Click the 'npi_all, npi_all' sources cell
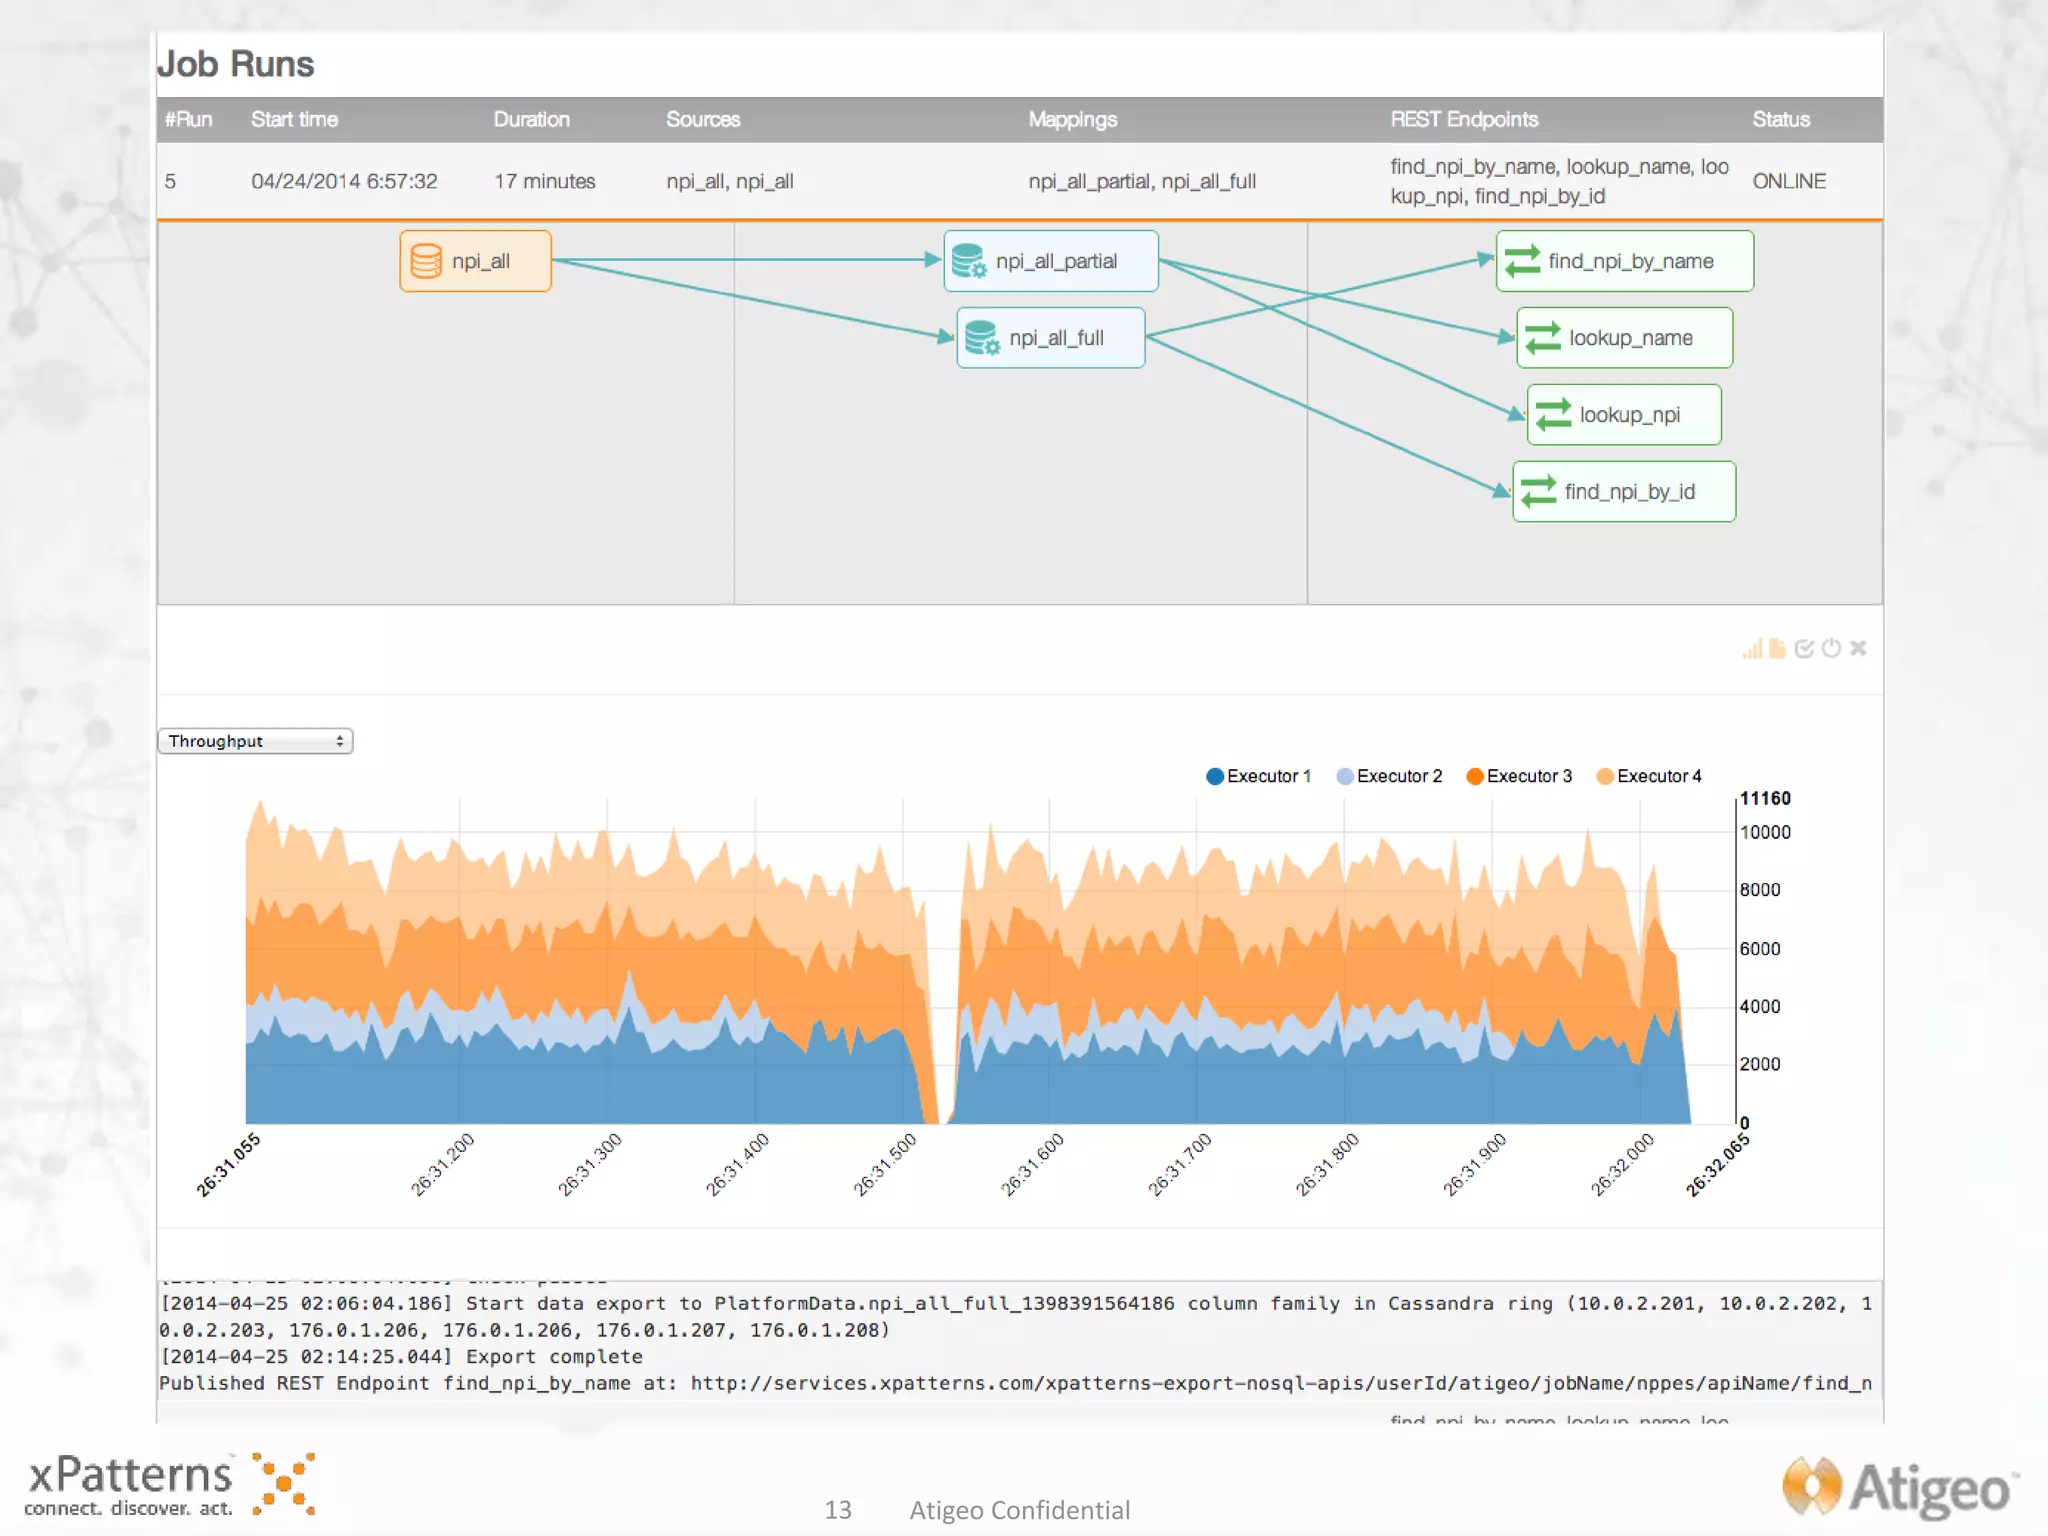Viewport: 2048px width, 1536px height. pyautogui.click(x=730, y=182)
